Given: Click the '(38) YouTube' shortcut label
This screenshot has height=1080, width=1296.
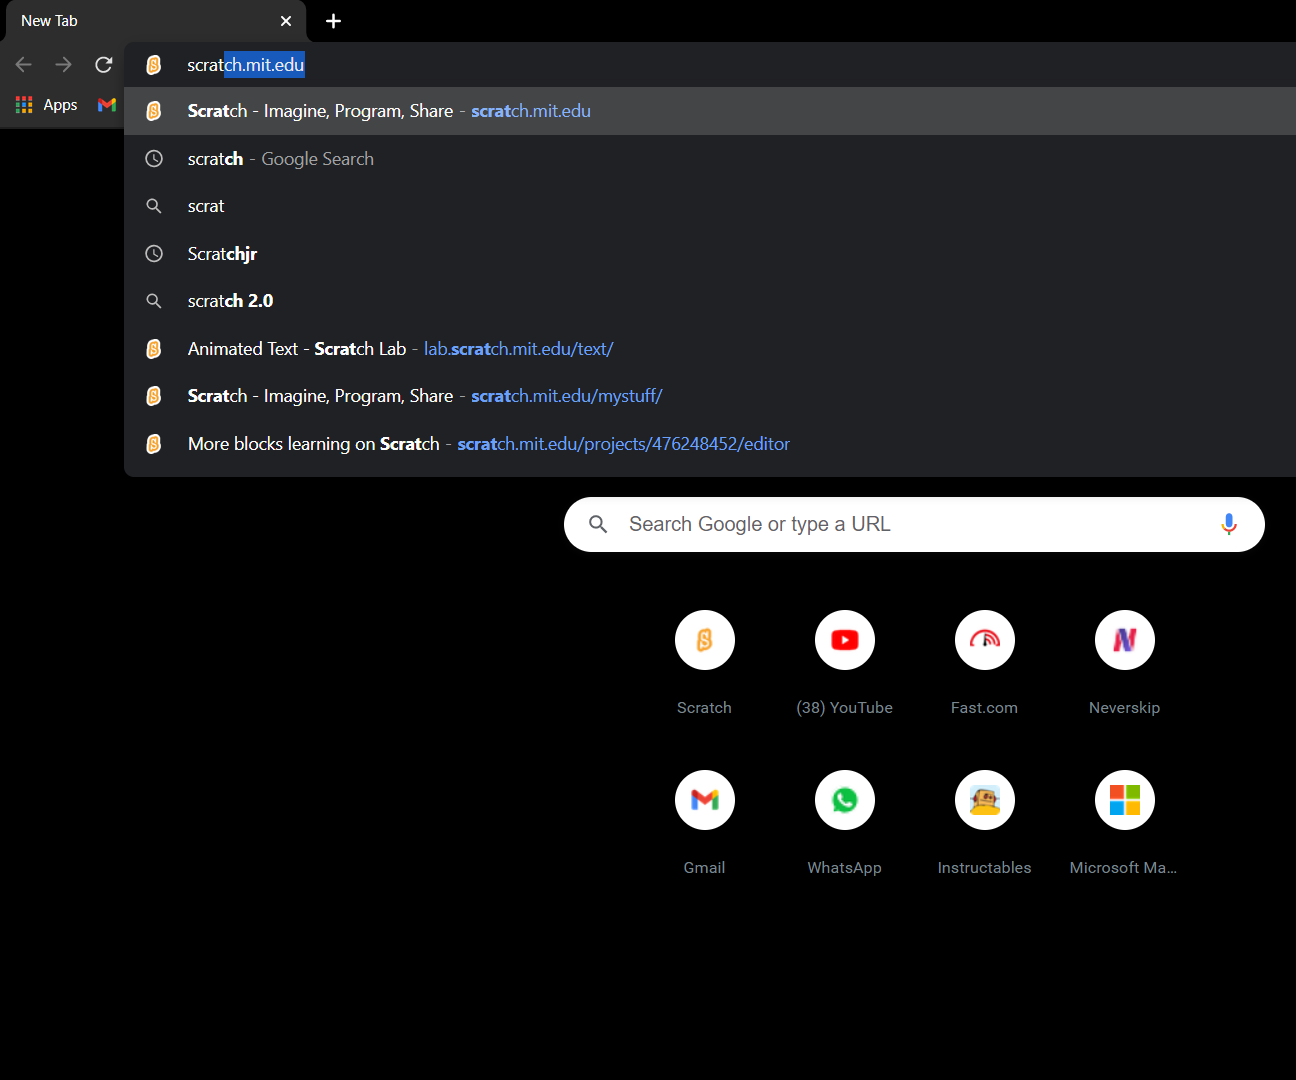Looking at the screenshot, I should (x=845, y=708).
